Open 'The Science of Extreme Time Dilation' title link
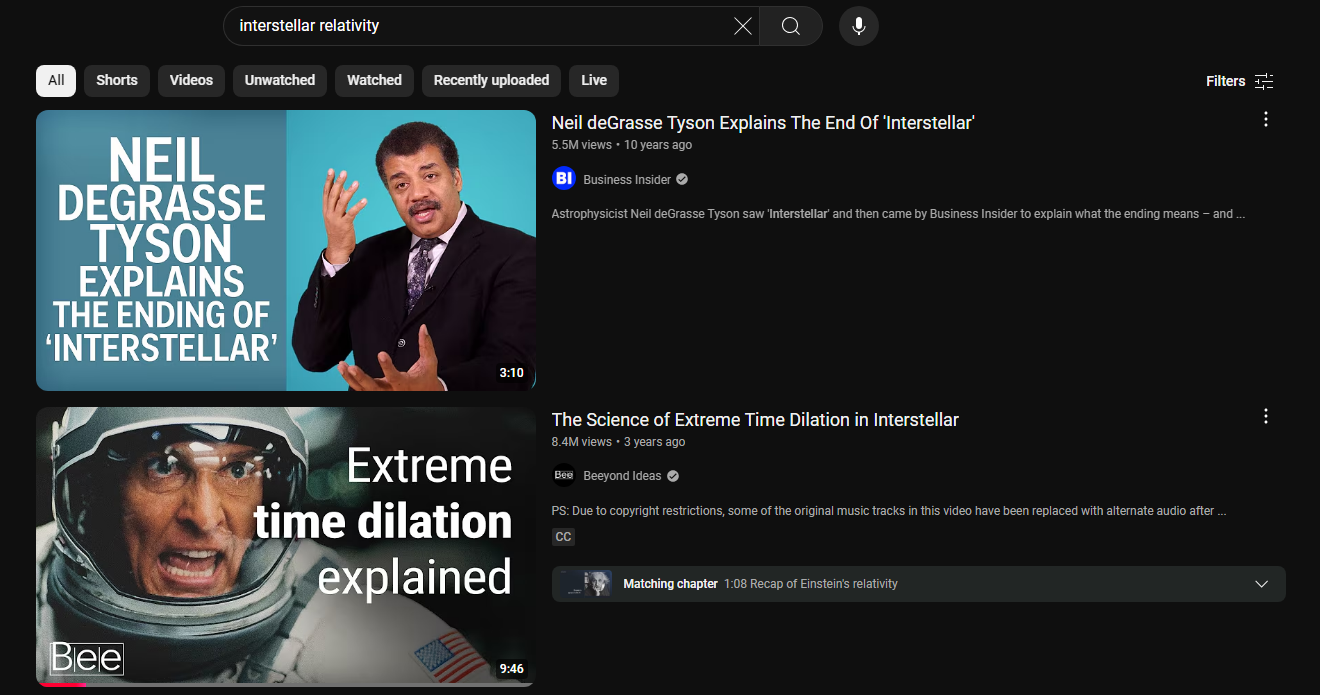The image size is (1320, 695). [x=755, y=420]
